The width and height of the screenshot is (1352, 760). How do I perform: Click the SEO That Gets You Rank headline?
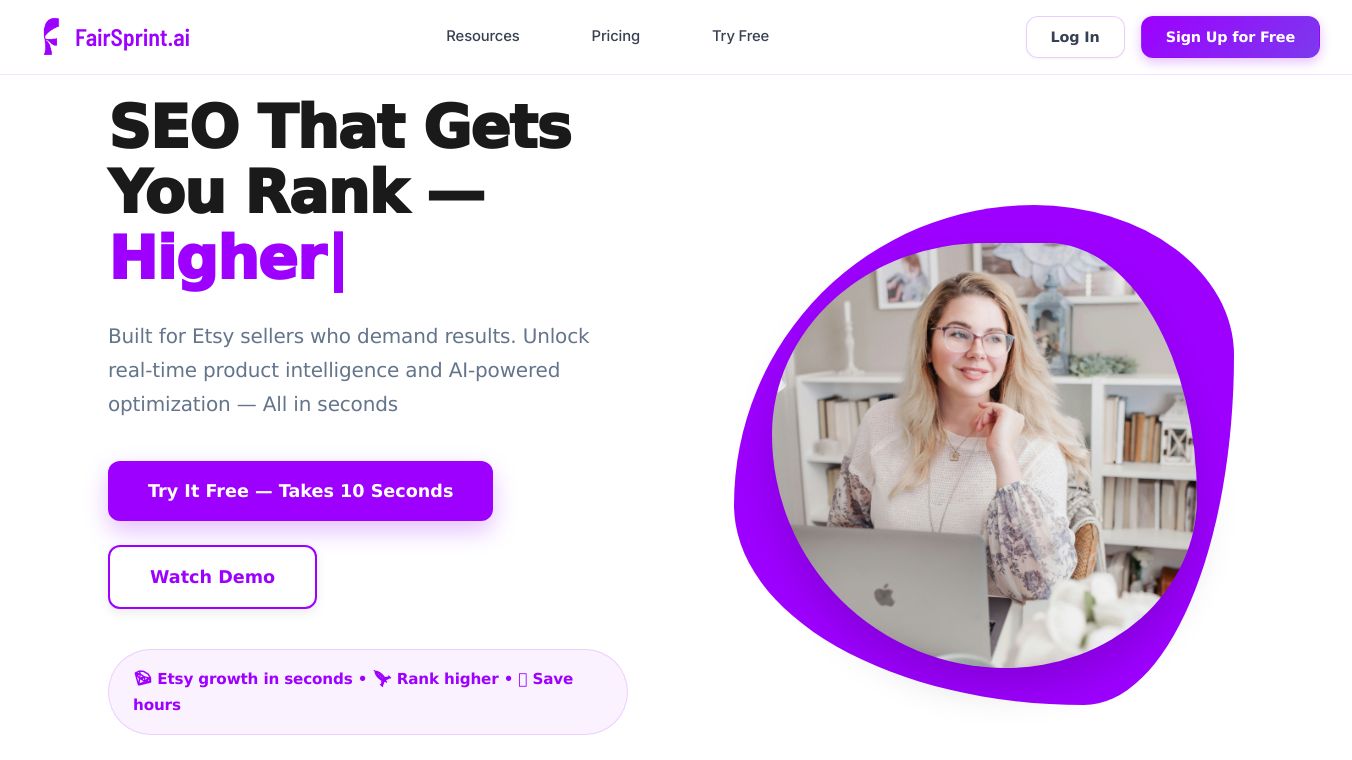pyautogui.click(x=340, y=159)
